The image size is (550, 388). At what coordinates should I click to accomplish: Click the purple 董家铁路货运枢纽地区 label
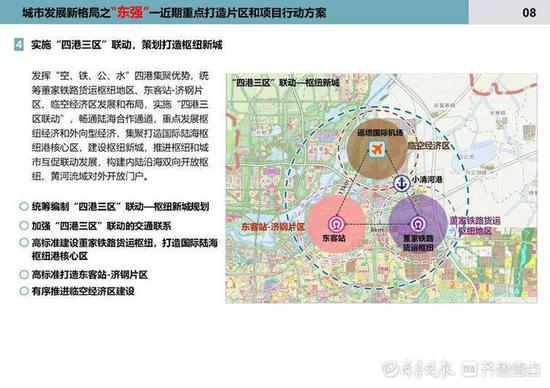click(475, 226)
